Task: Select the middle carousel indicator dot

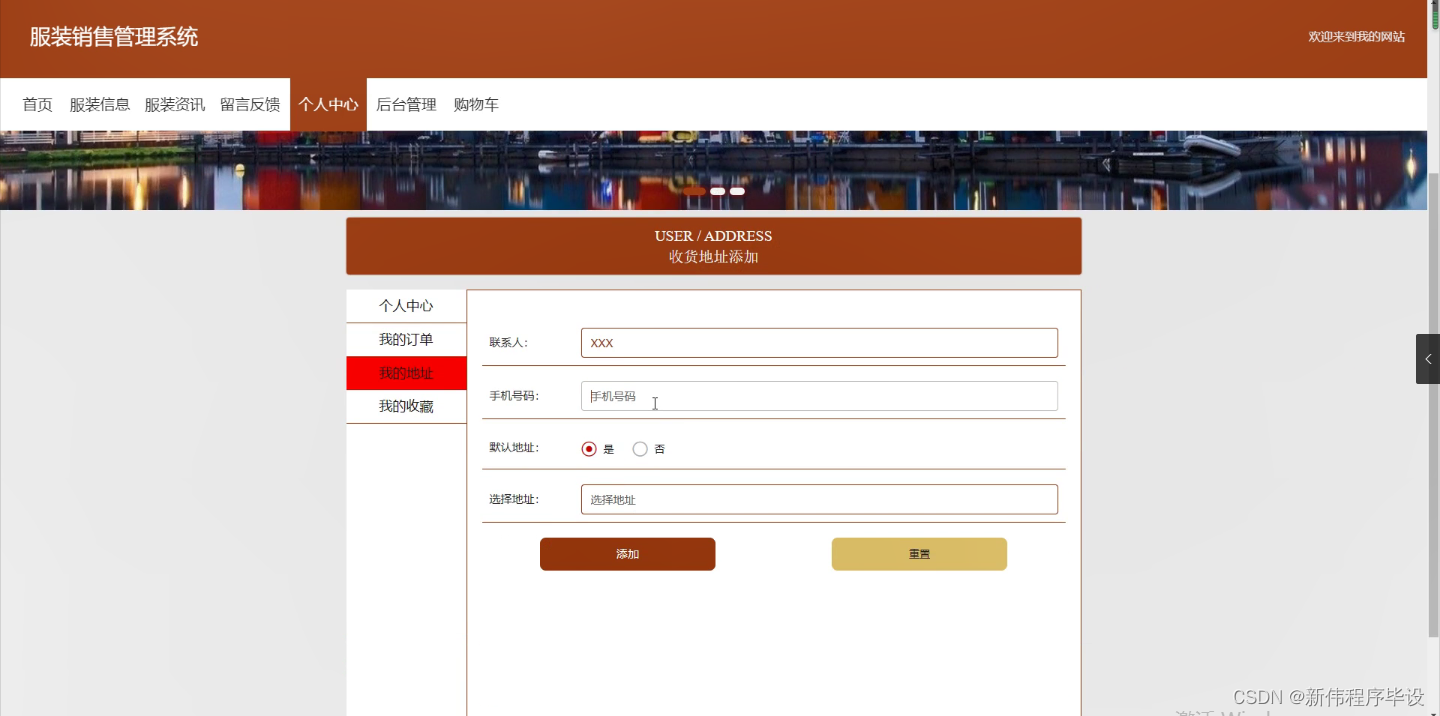Action: tap(717, 190)
